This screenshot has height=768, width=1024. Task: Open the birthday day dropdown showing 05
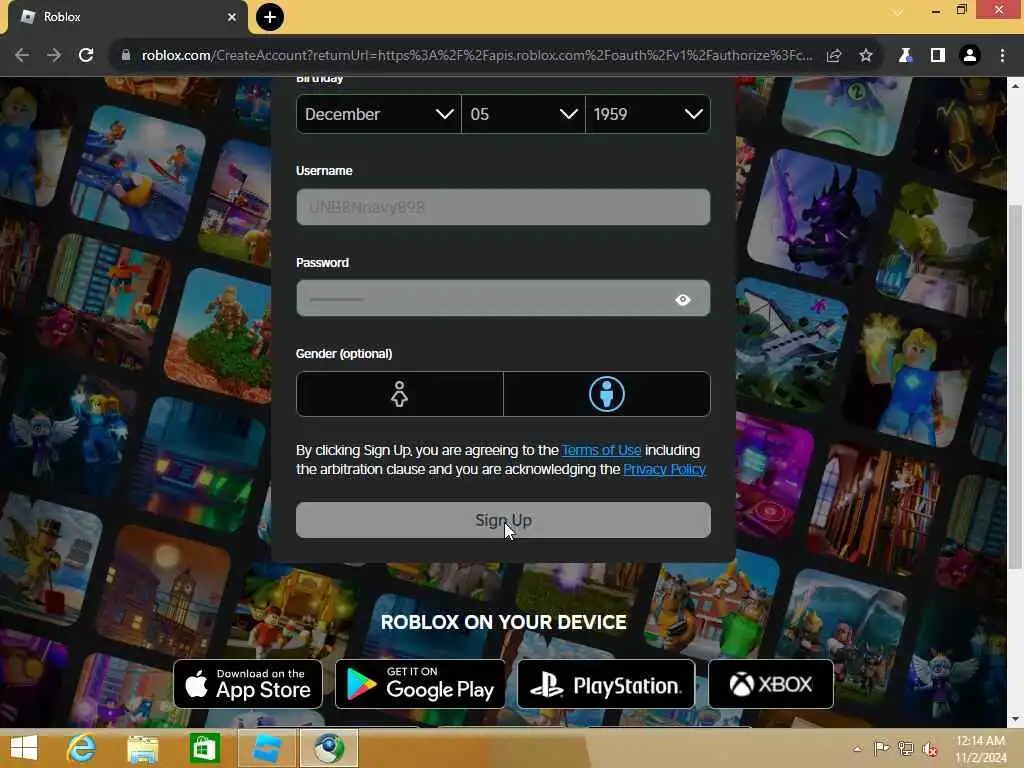[x=523, y=114]
